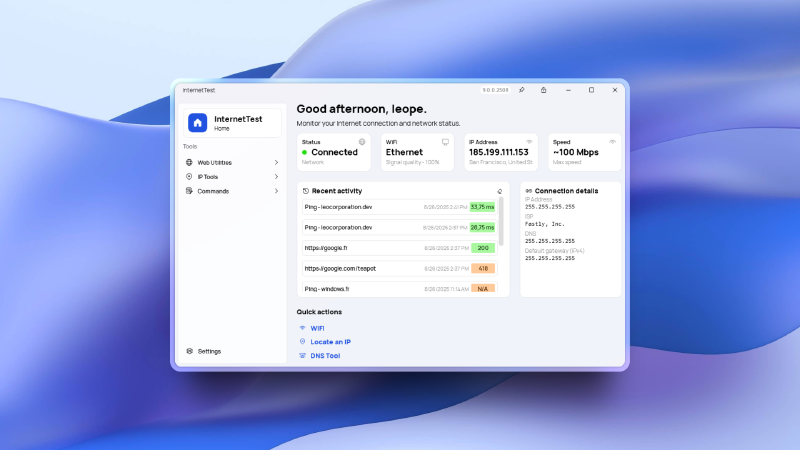Open the WiFi quick action link
Viewport: 800px width, 450px height.
317,329
